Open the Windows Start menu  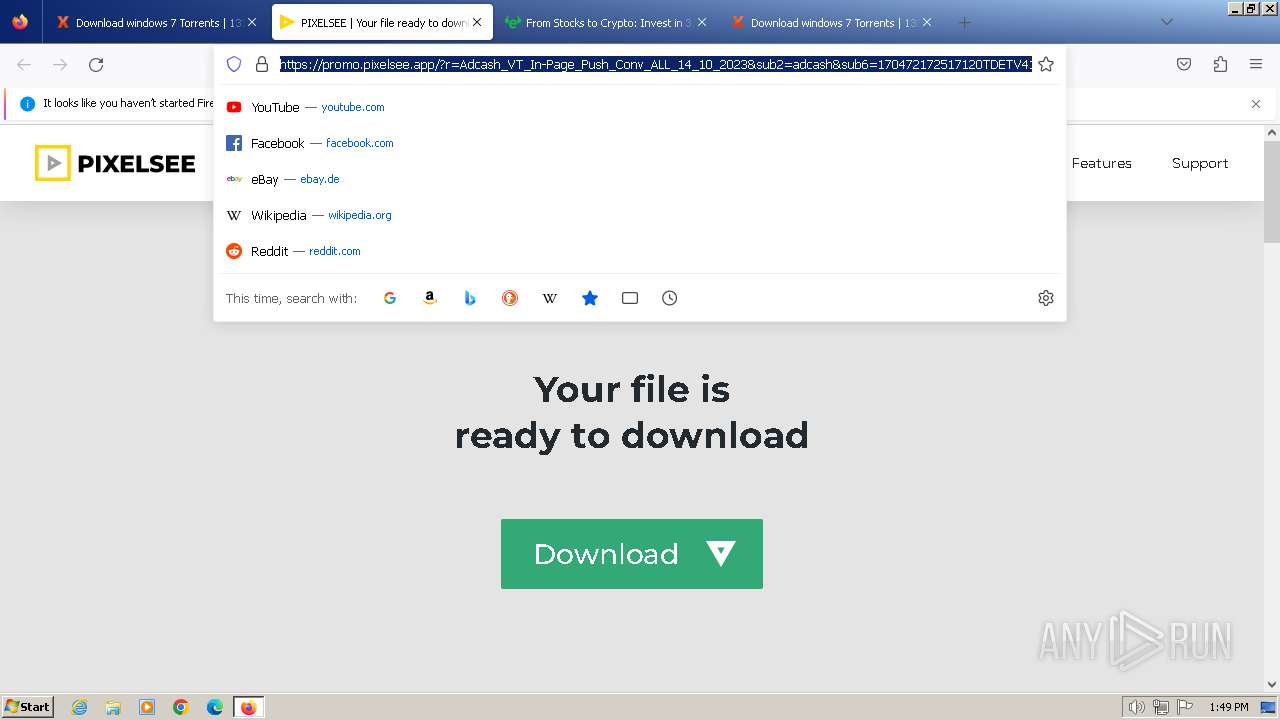28,707
